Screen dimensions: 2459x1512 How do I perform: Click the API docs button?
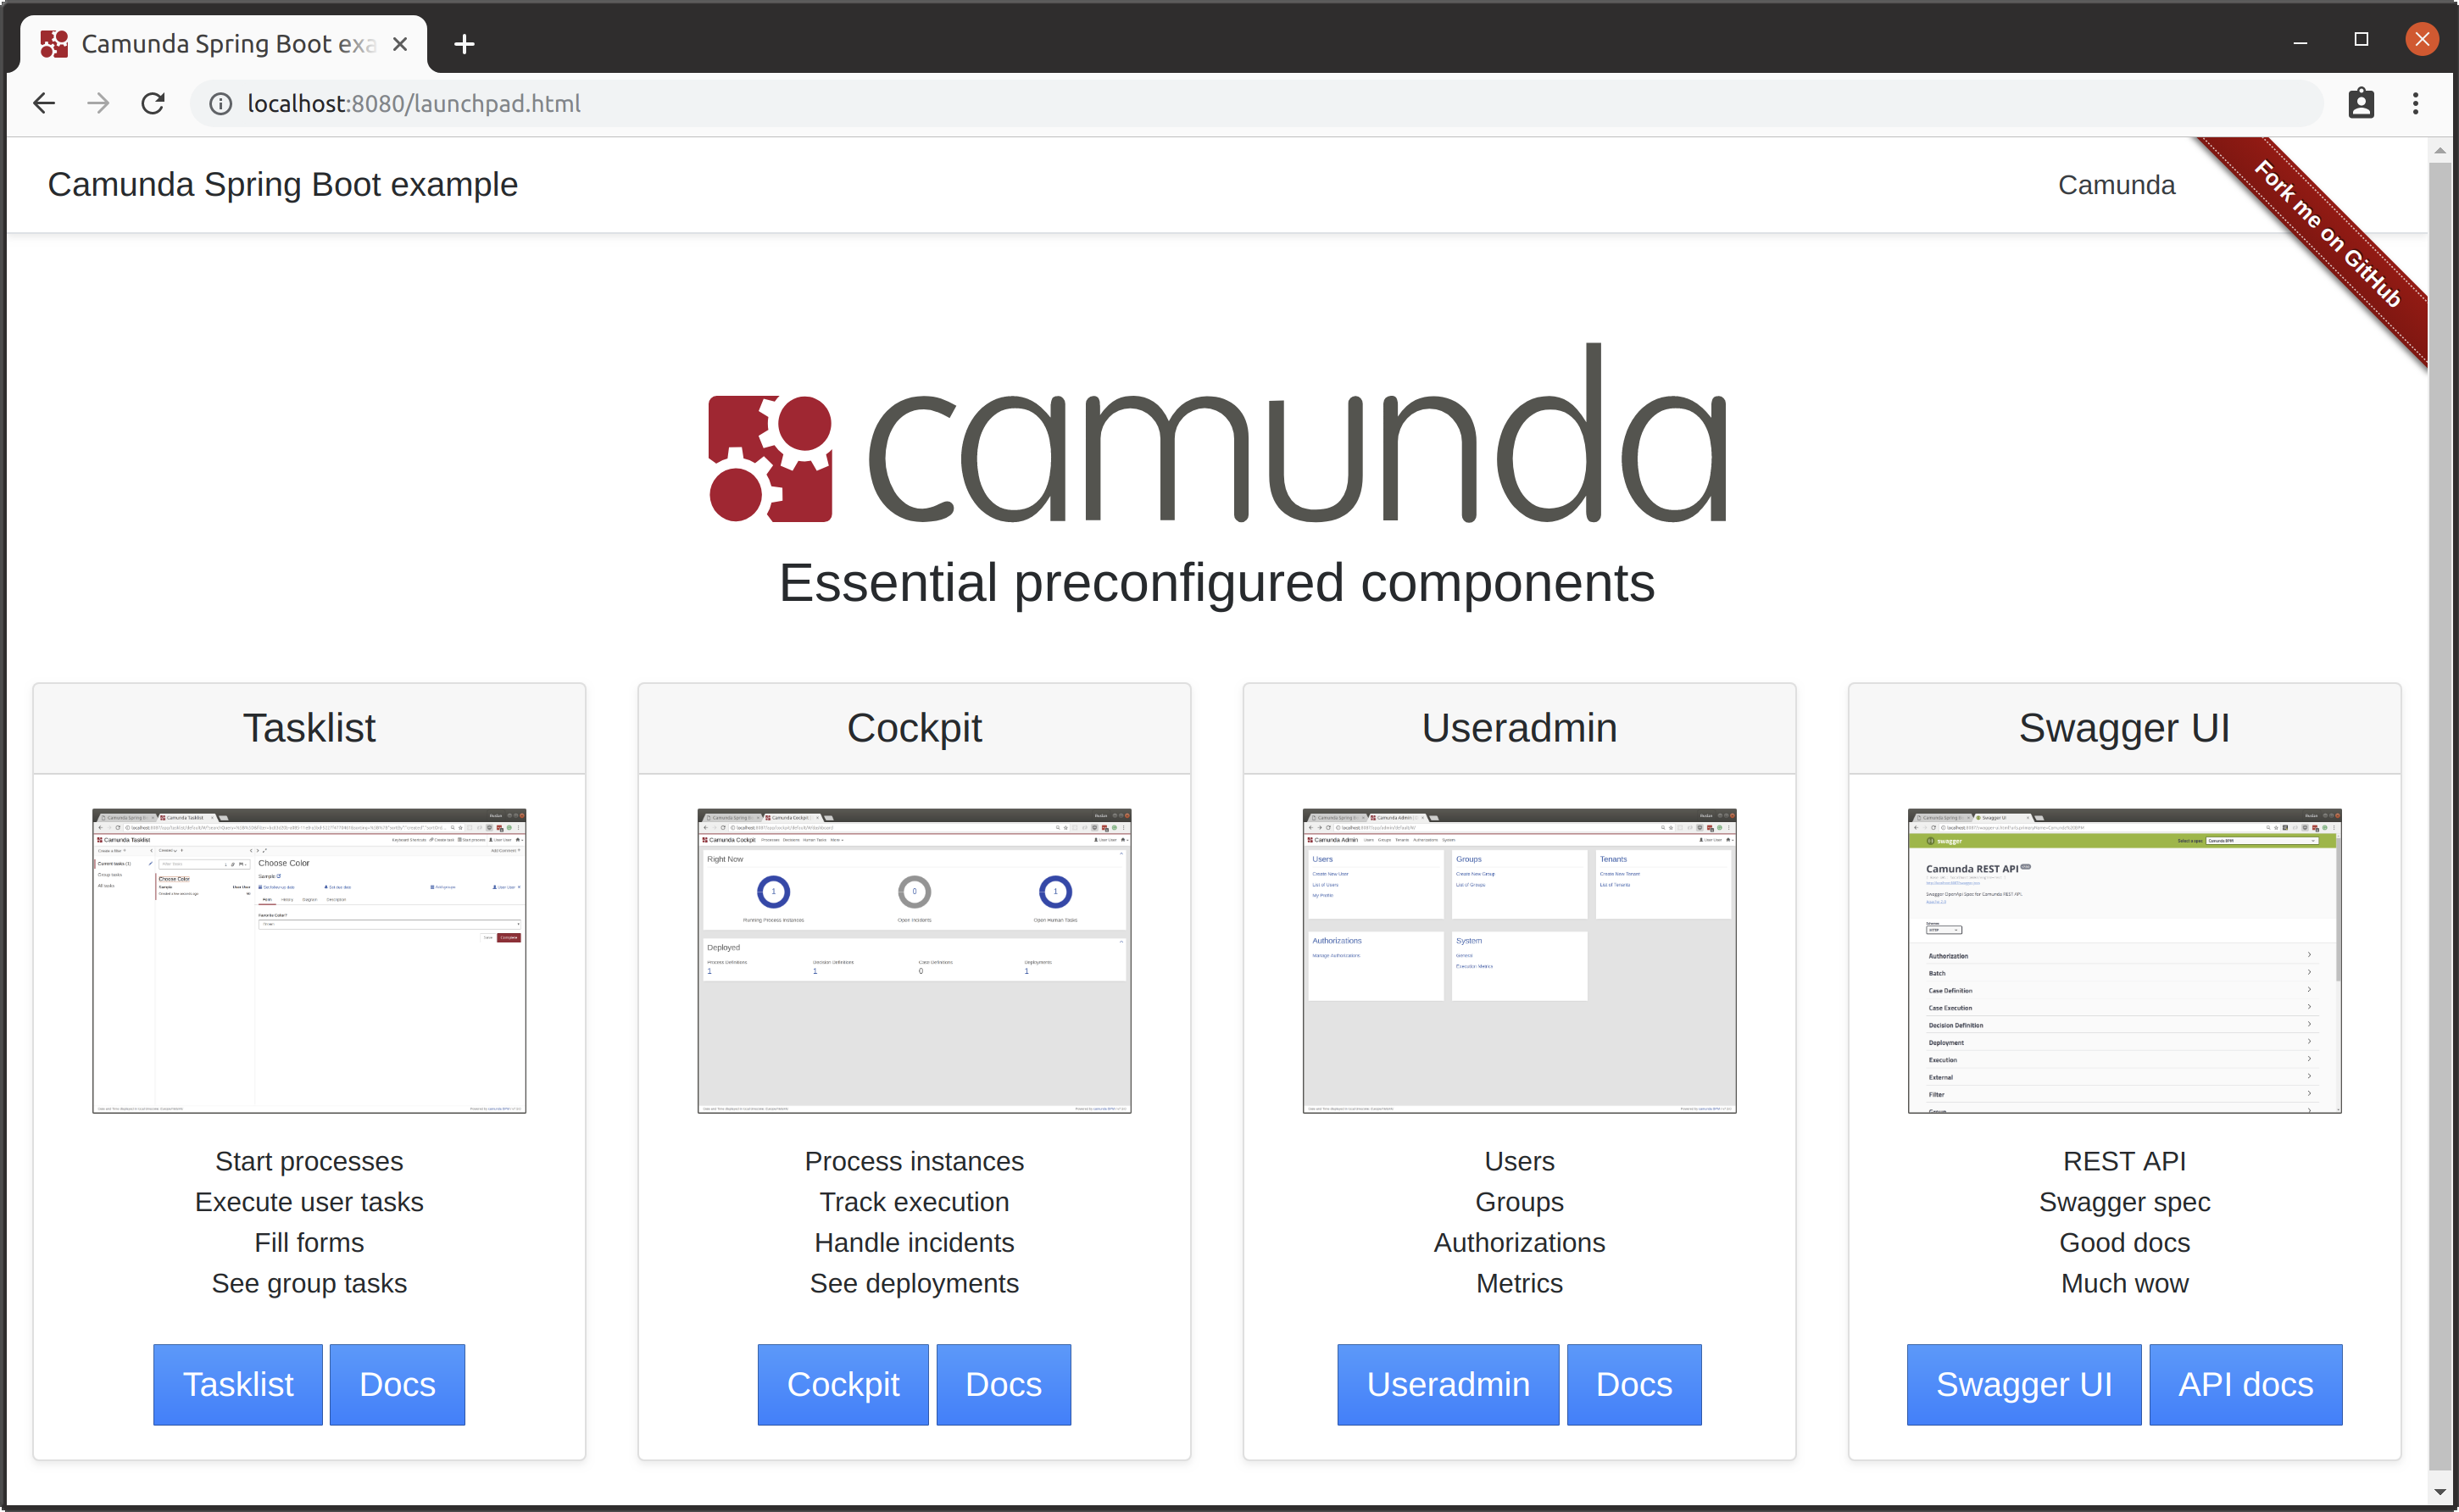(x=2245, y=1384)
